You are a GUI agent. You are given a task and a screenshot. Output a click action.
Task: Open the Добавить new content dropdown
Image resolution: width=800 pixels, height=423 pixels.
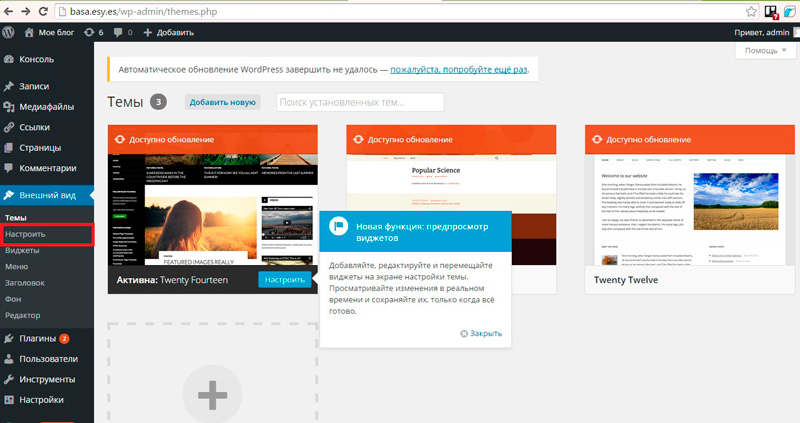click(x=168, y=32)
